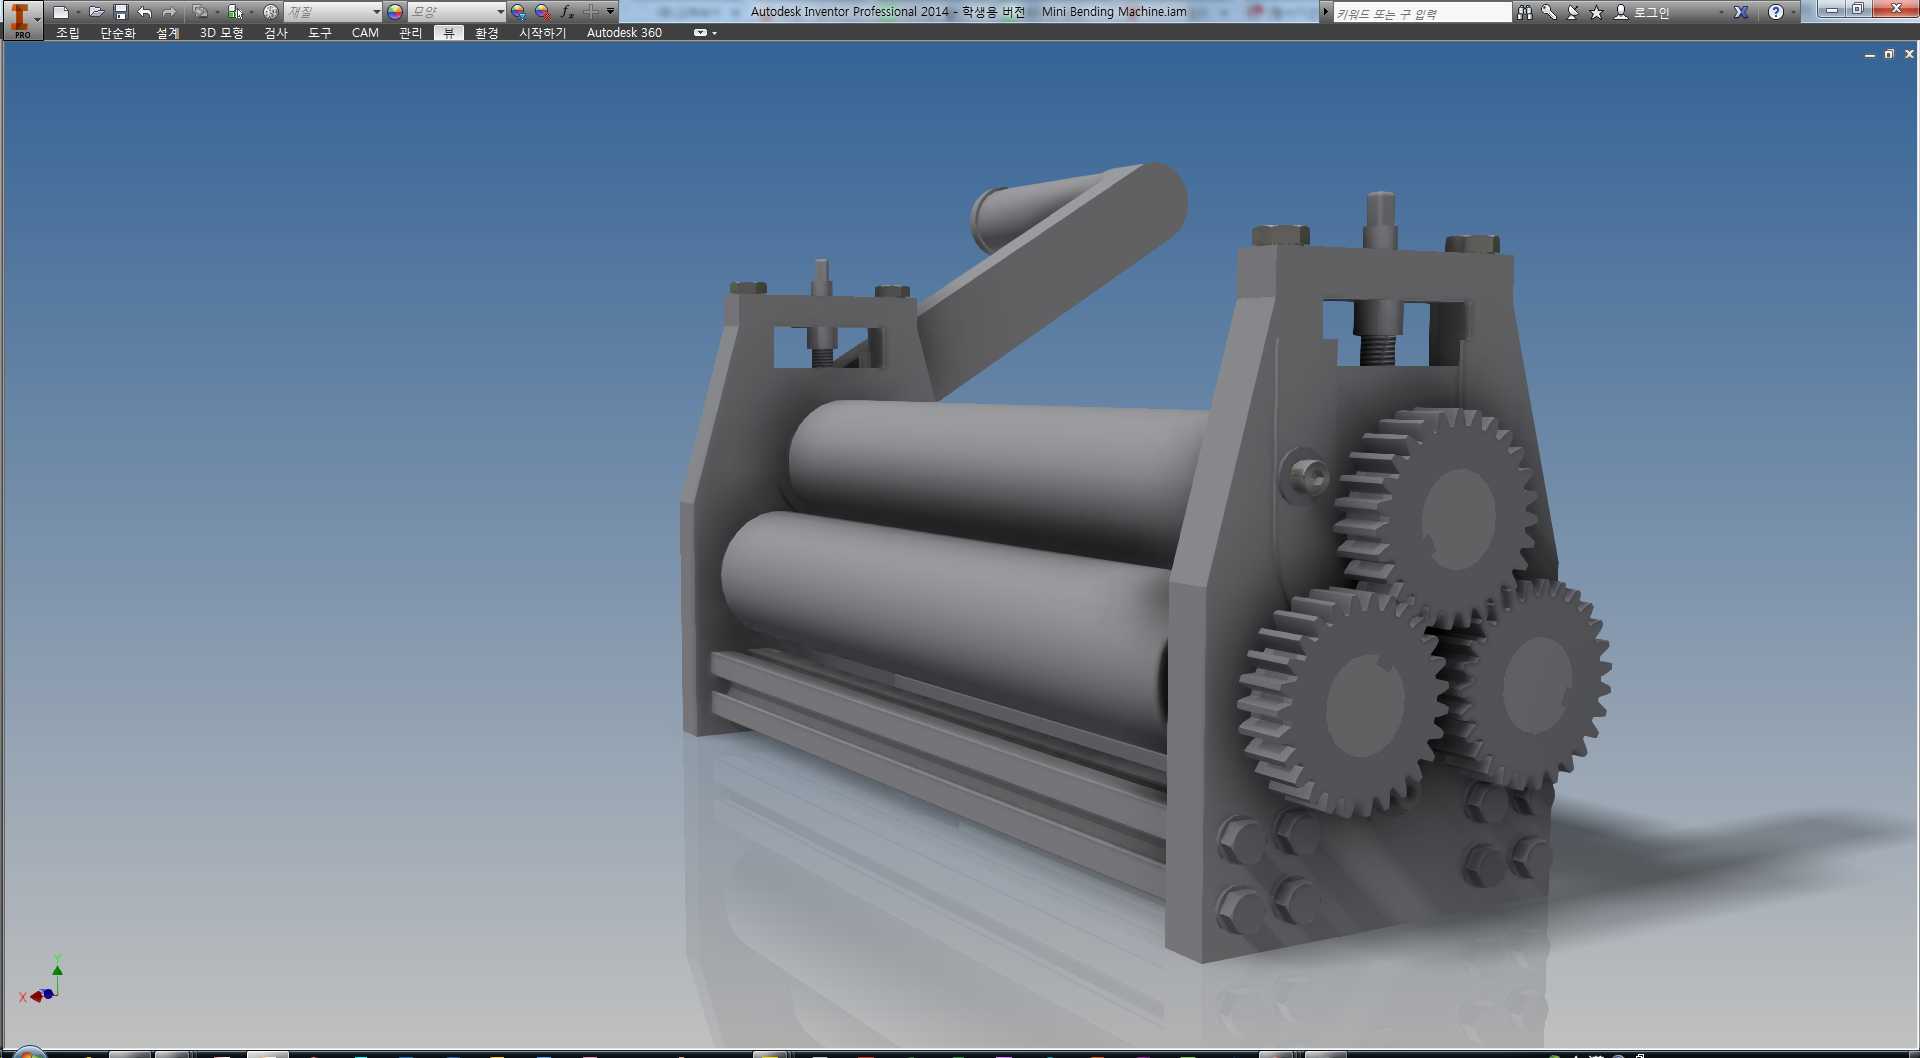Click the New file icon
This screenshot has width=1920, height=1058.
pyautogui.click(x=61, y=12)
